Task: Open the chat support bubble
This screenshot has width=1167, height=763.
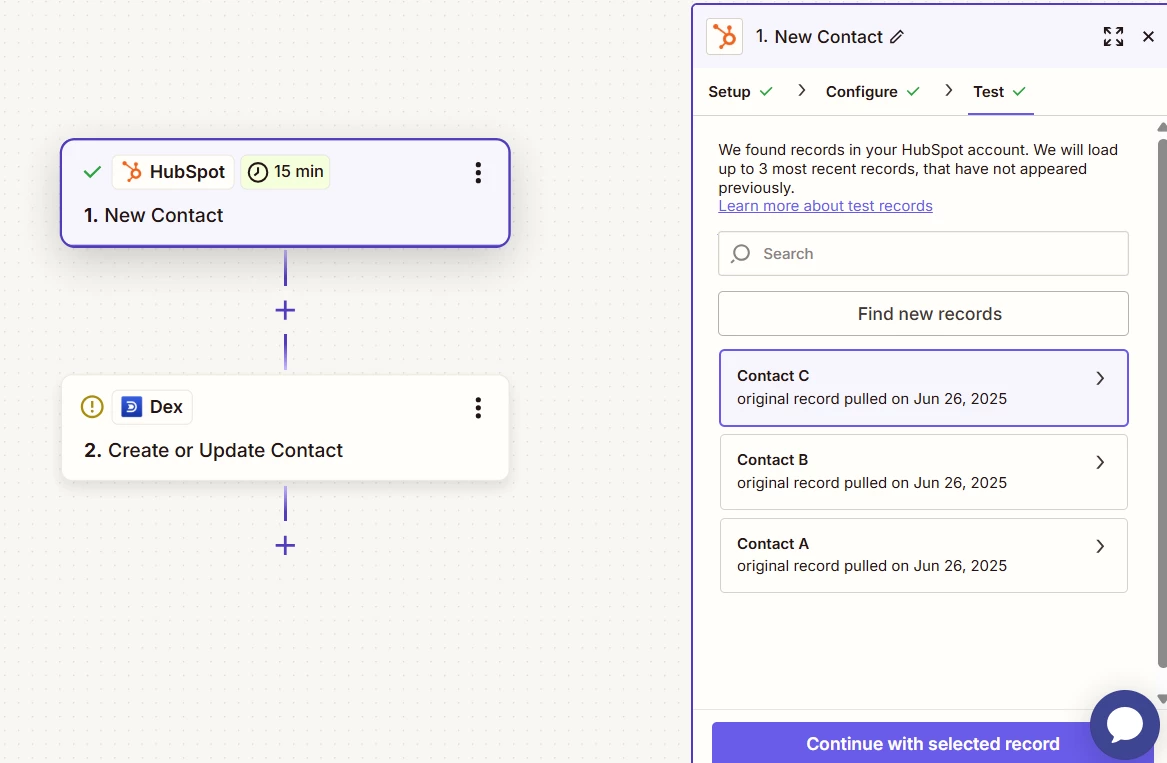Action: coord(1125,724)
